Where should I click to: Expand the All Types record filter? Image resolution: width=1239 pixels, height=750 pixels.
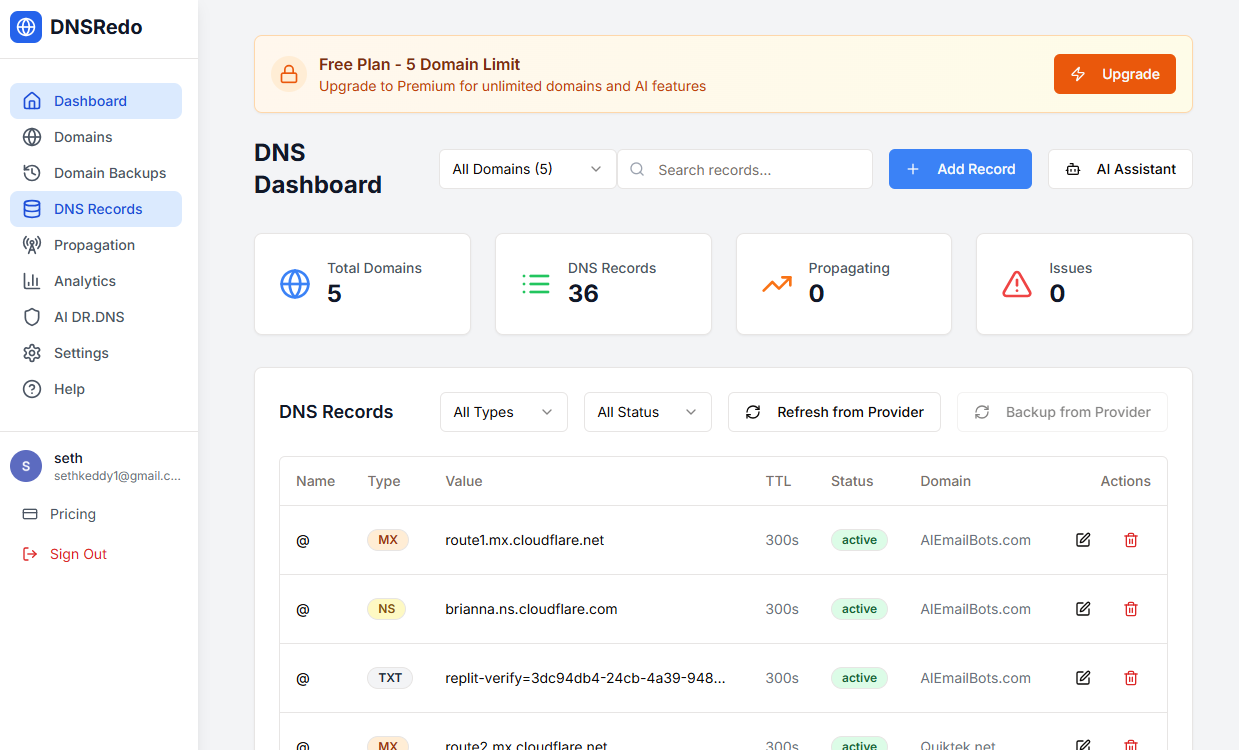[x=503, y=412]
